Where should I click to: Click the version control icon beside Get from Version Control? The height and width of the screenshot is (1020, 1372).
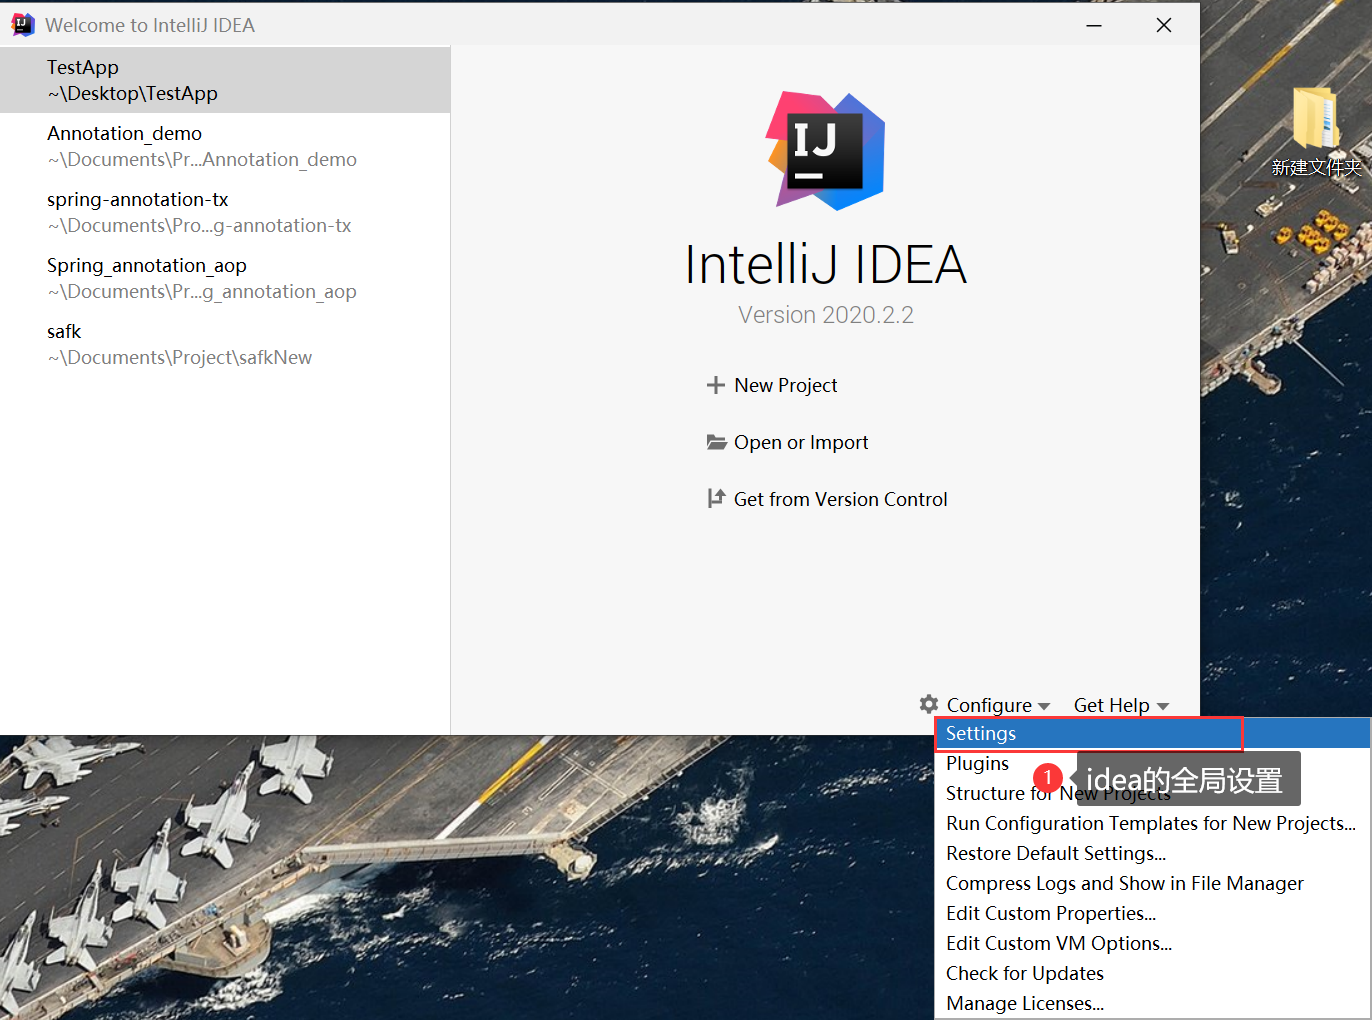pyautogui.click(x=716, y=498)
